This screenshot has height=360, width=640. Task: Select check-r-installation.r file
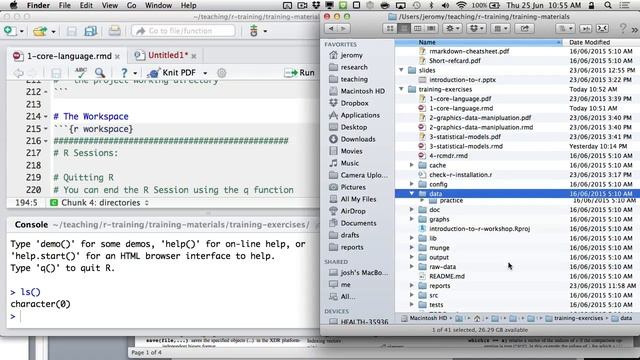pos(460,175)
